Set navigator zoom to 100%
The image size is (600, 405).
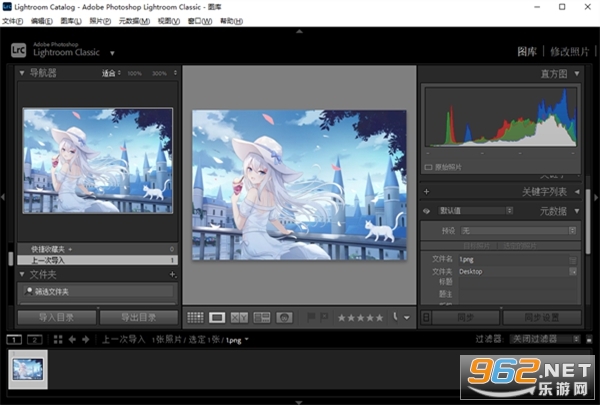pyautogui.click(x=134, y=73)
